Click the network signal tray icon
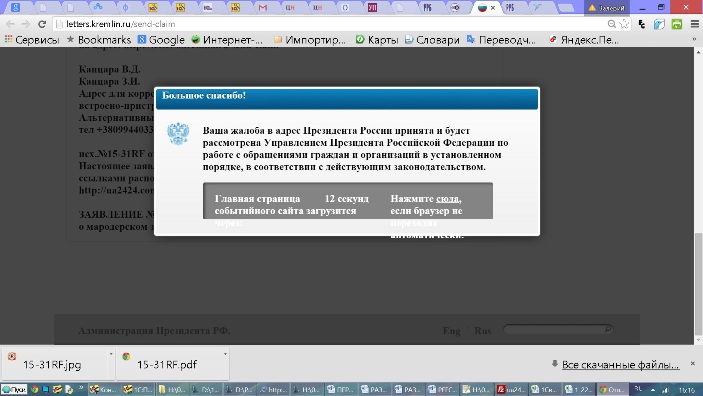The width and height of the screenshot is (703, 396). point(666,390)
